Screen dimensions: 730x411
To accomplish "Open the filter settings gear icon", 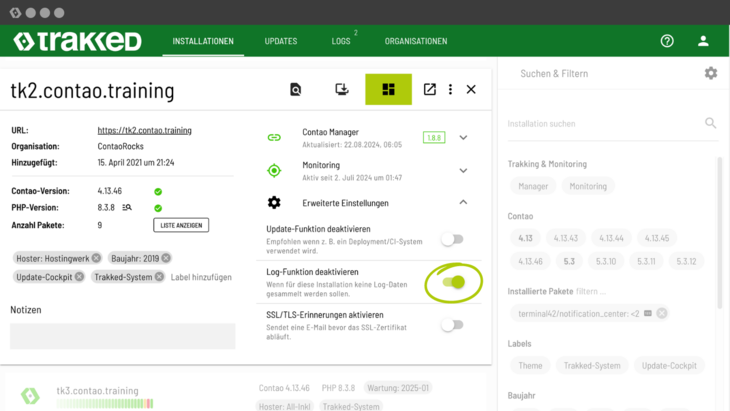I will 710,73.
